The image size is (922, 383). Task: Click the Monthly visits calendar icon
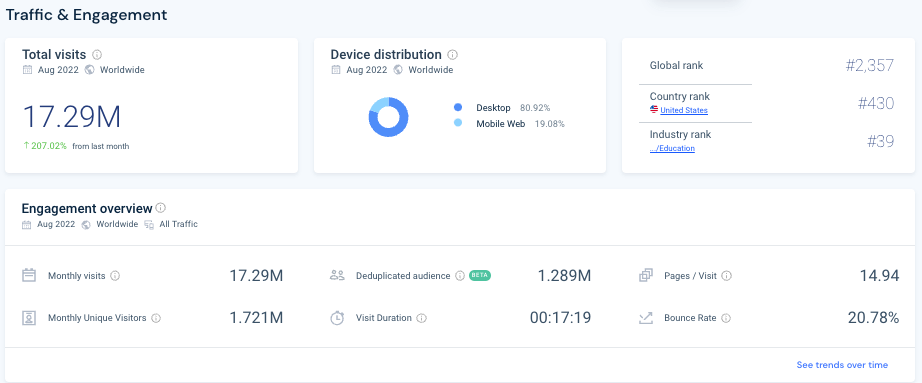(29, 275)
